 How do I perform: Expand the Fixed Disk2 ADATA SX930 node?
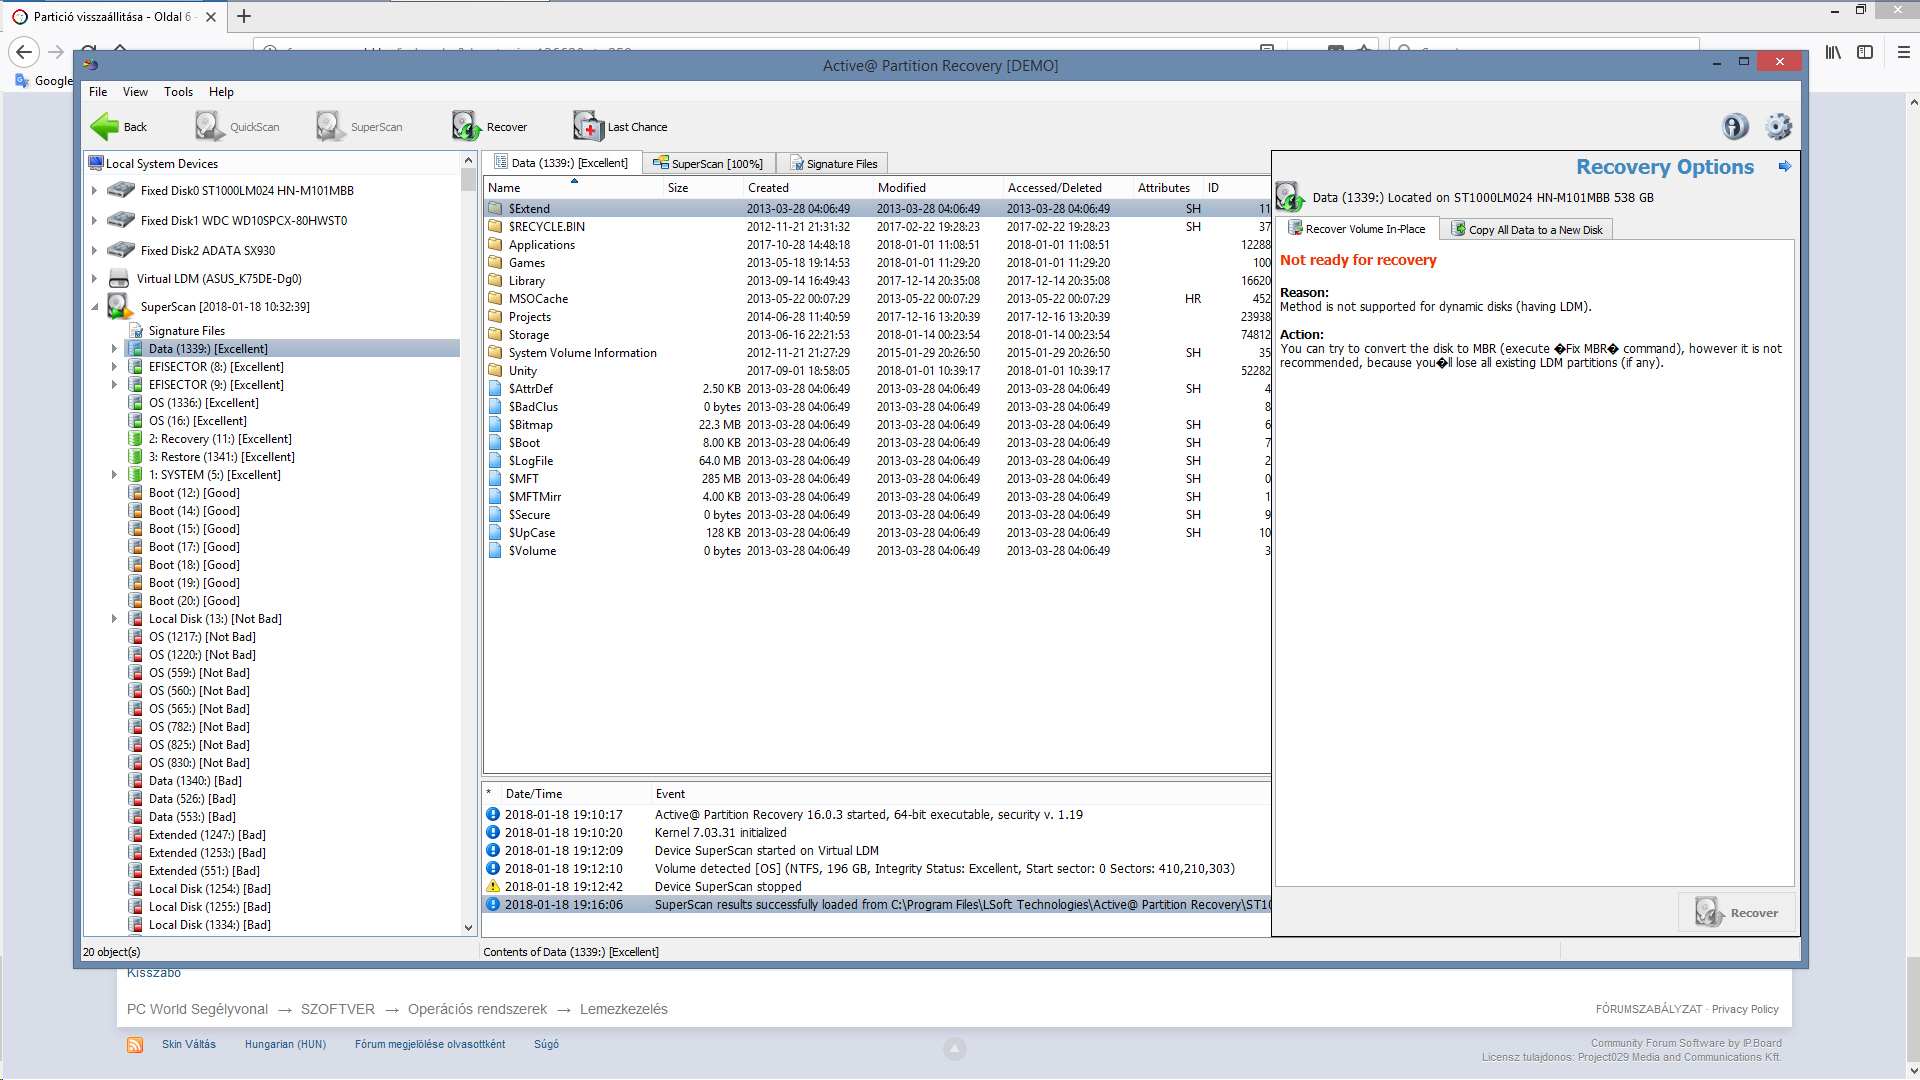pos(94,250)
